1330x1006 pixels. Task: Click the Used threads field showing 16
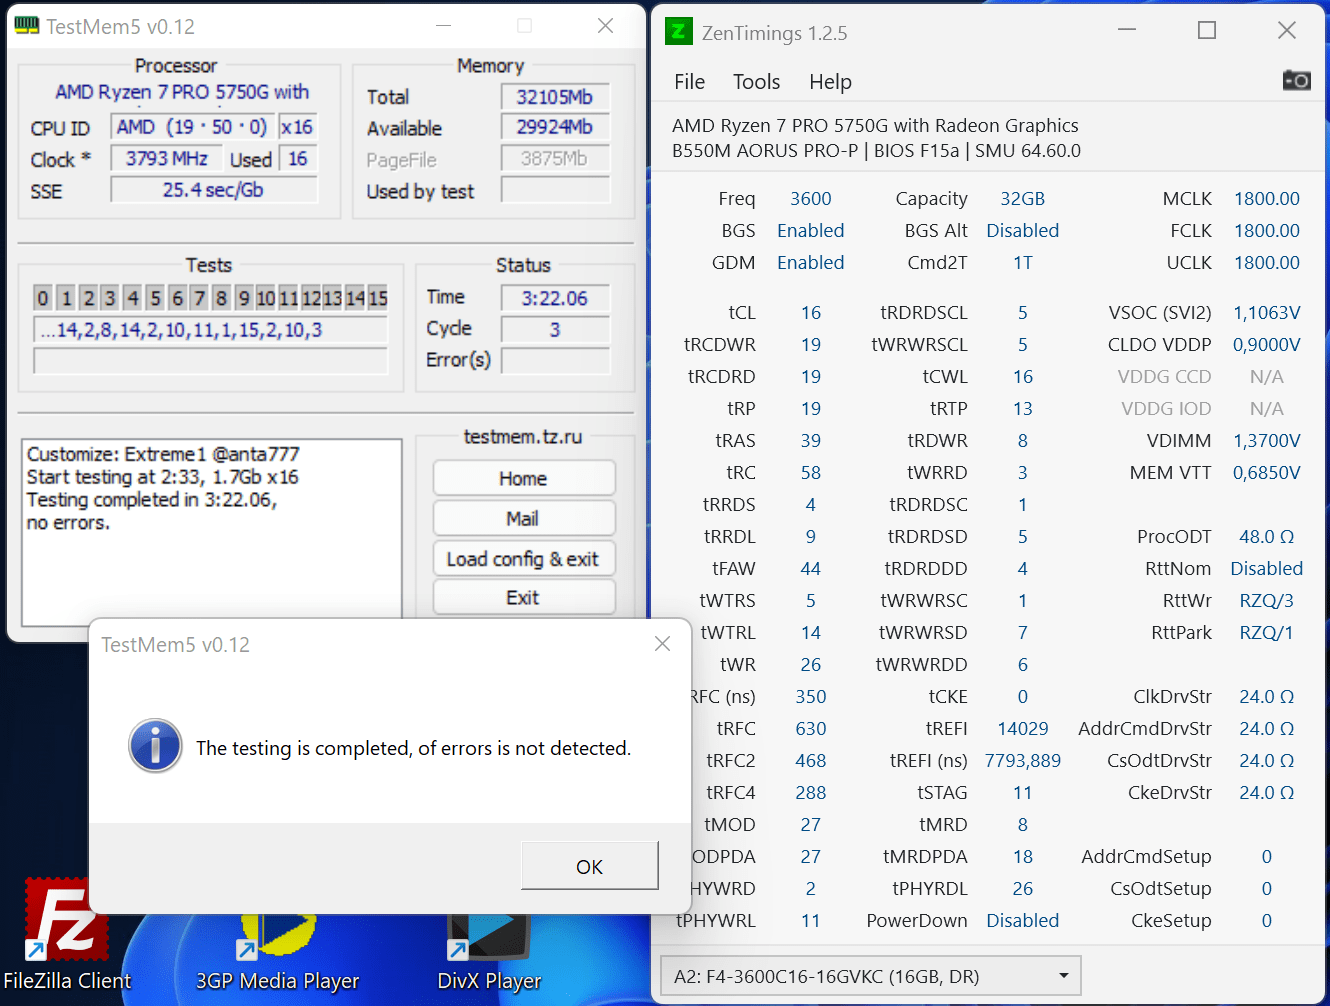298,158
